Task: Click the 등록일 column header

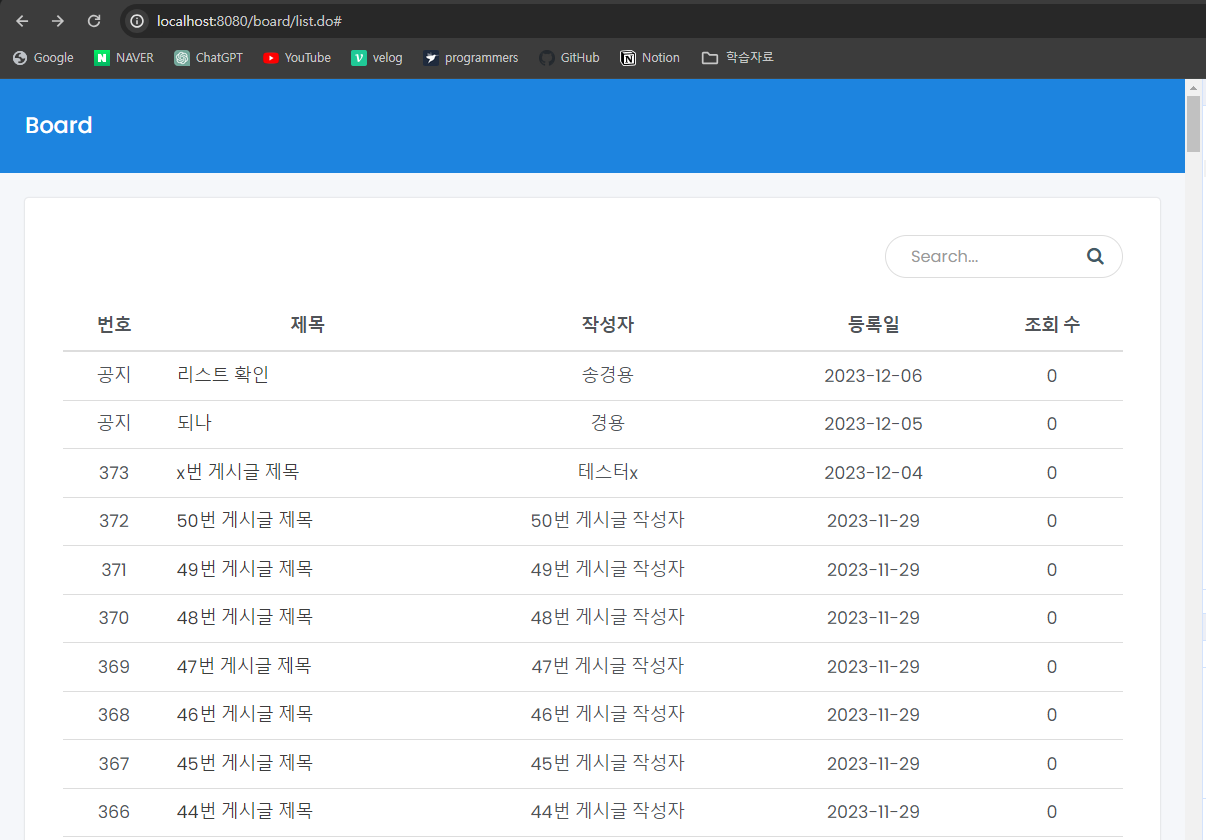Action: point(873,325)
